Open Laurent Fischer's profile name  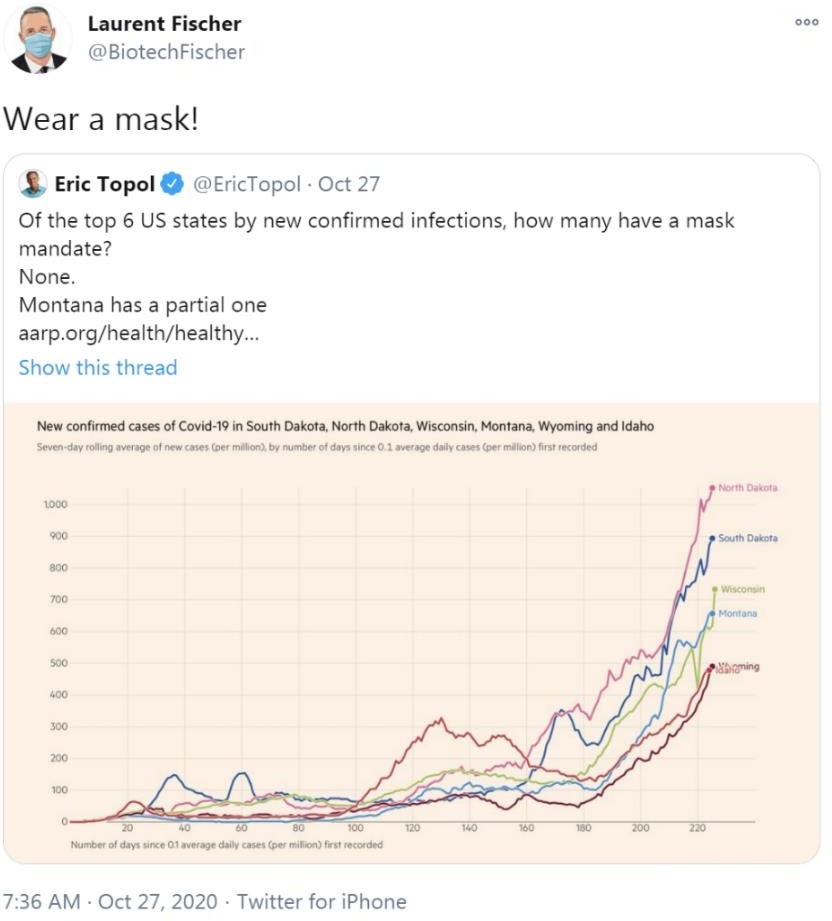coord(164,23)
